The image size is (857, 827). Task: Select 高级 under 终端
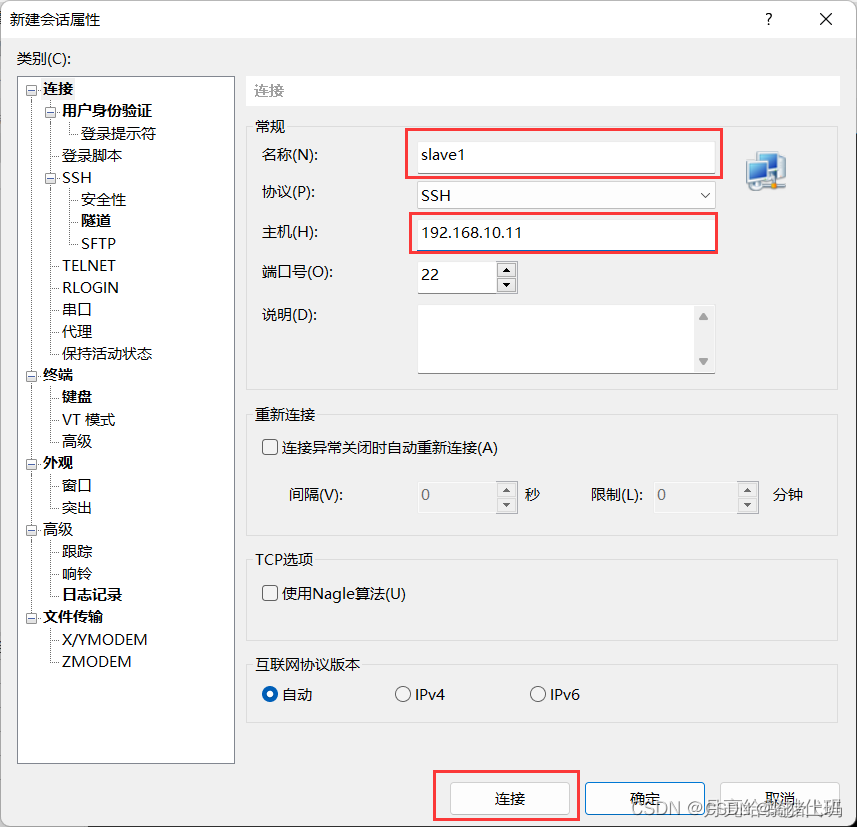click(x=77, y=442)
